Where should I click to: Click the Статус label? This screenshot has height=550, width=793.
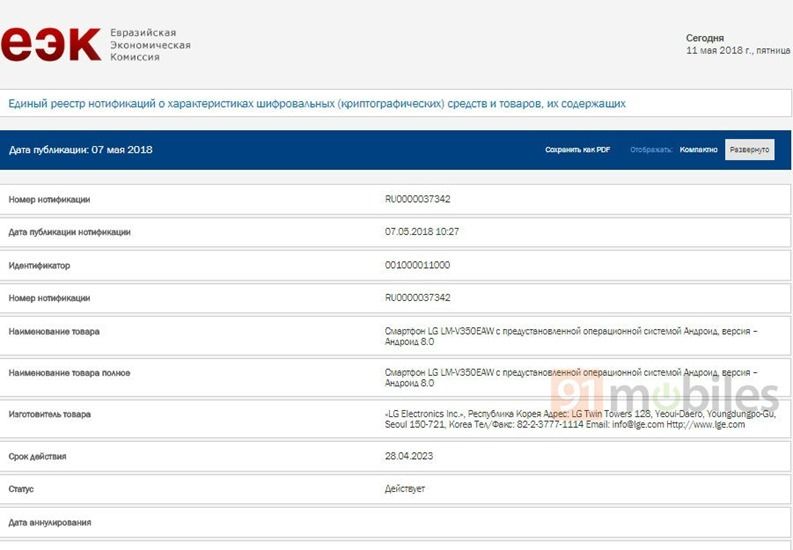pos(21,489)
